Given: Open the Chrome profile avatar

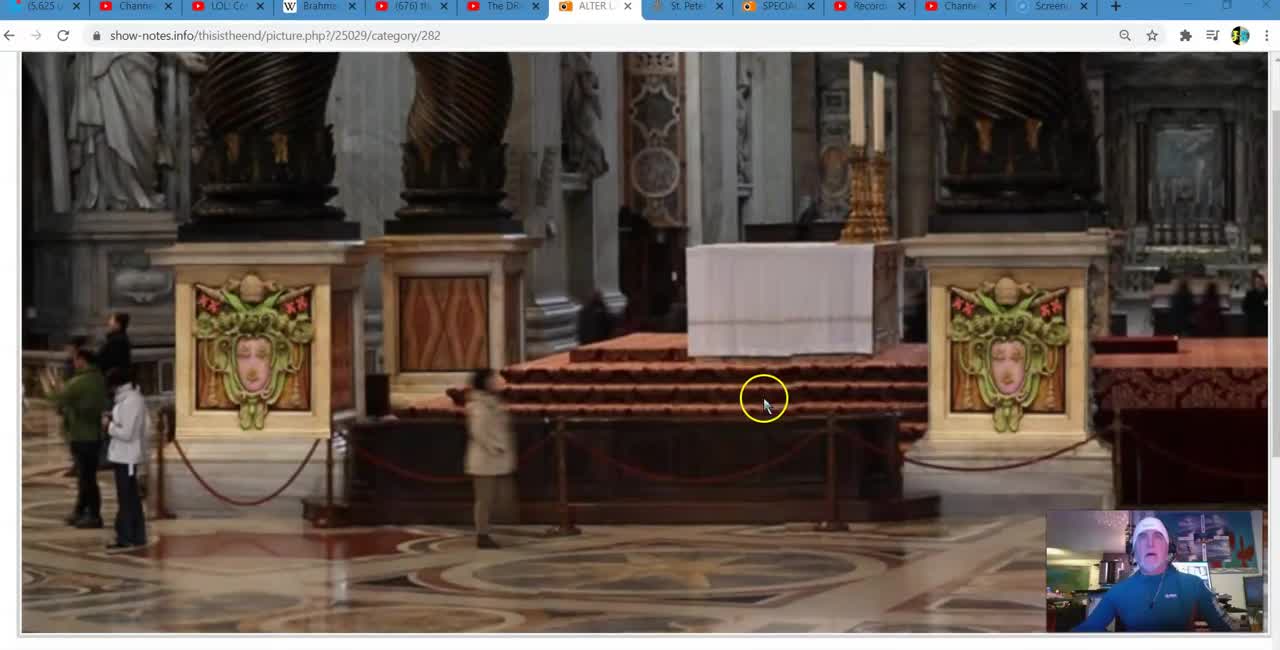Looking at the screenshot, I should click(x=1240, y=35).
